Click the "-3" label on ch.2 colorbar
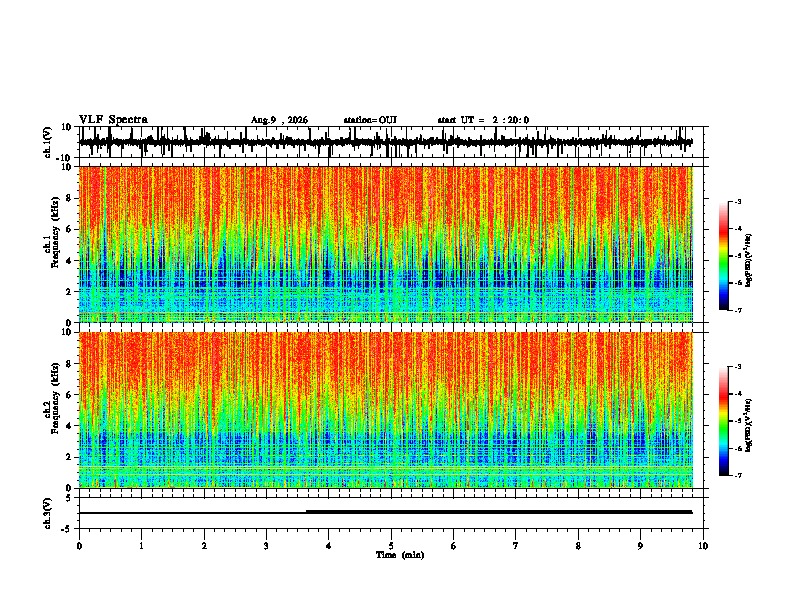Image resolution: width=792 pixels, height=612 pixels. point(738,367)
